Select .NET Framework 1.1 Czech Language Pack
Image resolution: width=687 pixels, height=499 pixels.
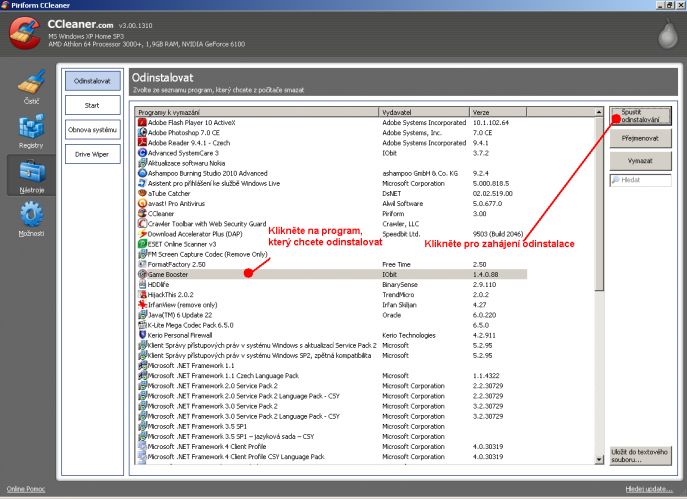click(x=332, y=375)
